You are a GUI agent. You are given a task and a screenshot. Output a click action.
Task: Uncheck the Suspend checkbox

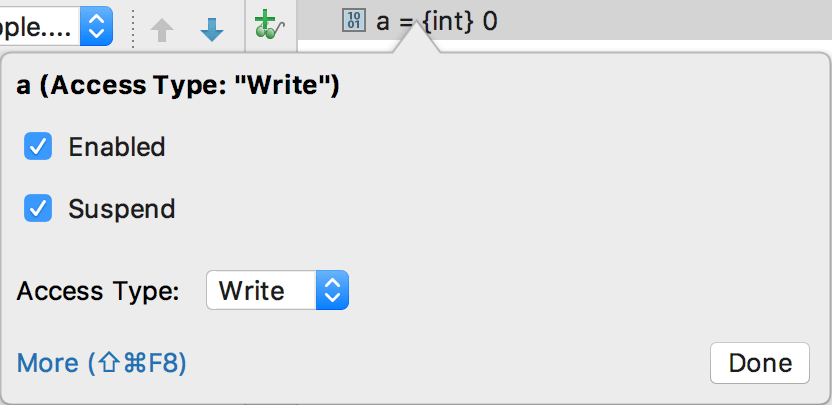[x=39, y=209]
